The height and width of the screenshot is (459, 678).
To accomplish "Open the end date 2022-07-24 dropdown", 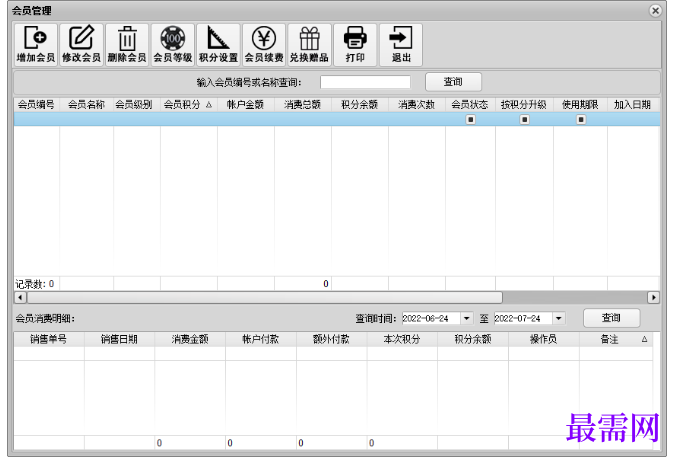I will [559, 319].
